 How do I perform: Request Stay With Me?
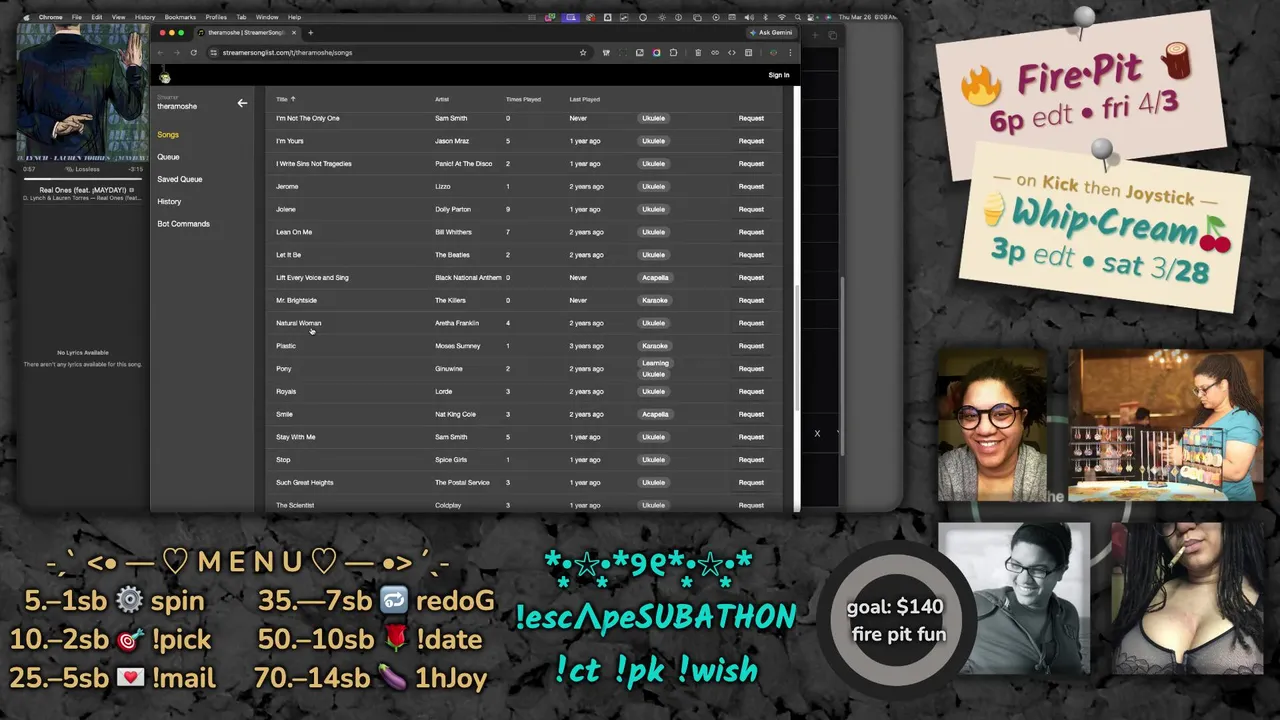[x=751, y=437]
